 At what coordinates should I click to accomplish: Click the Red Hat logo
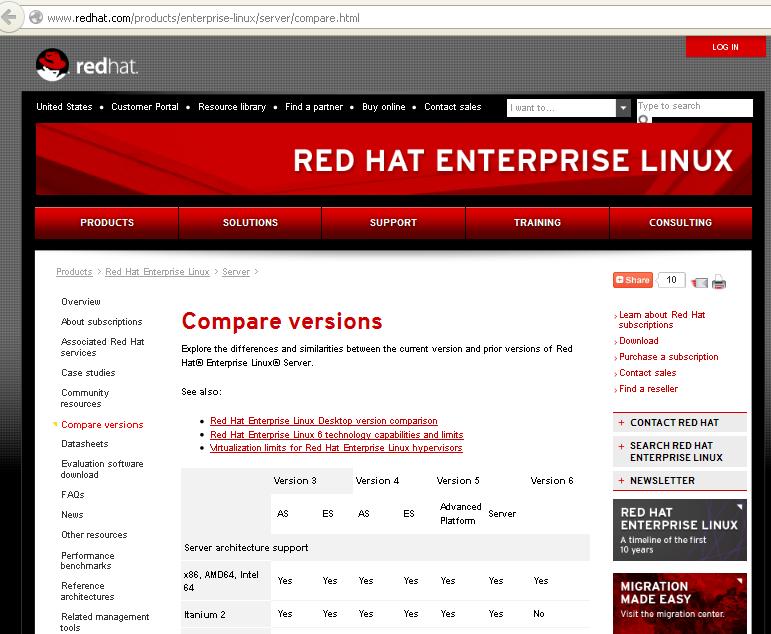[87, 64]
